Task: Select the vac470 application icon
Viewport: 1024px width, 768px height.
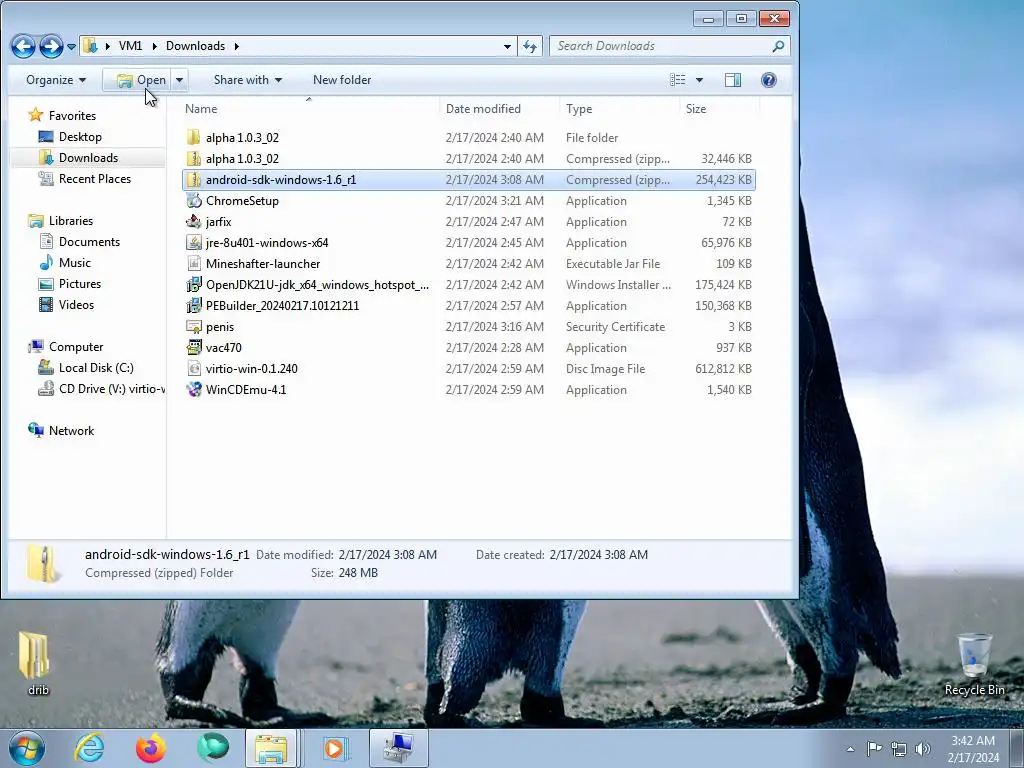Action: tap(193, 347)
